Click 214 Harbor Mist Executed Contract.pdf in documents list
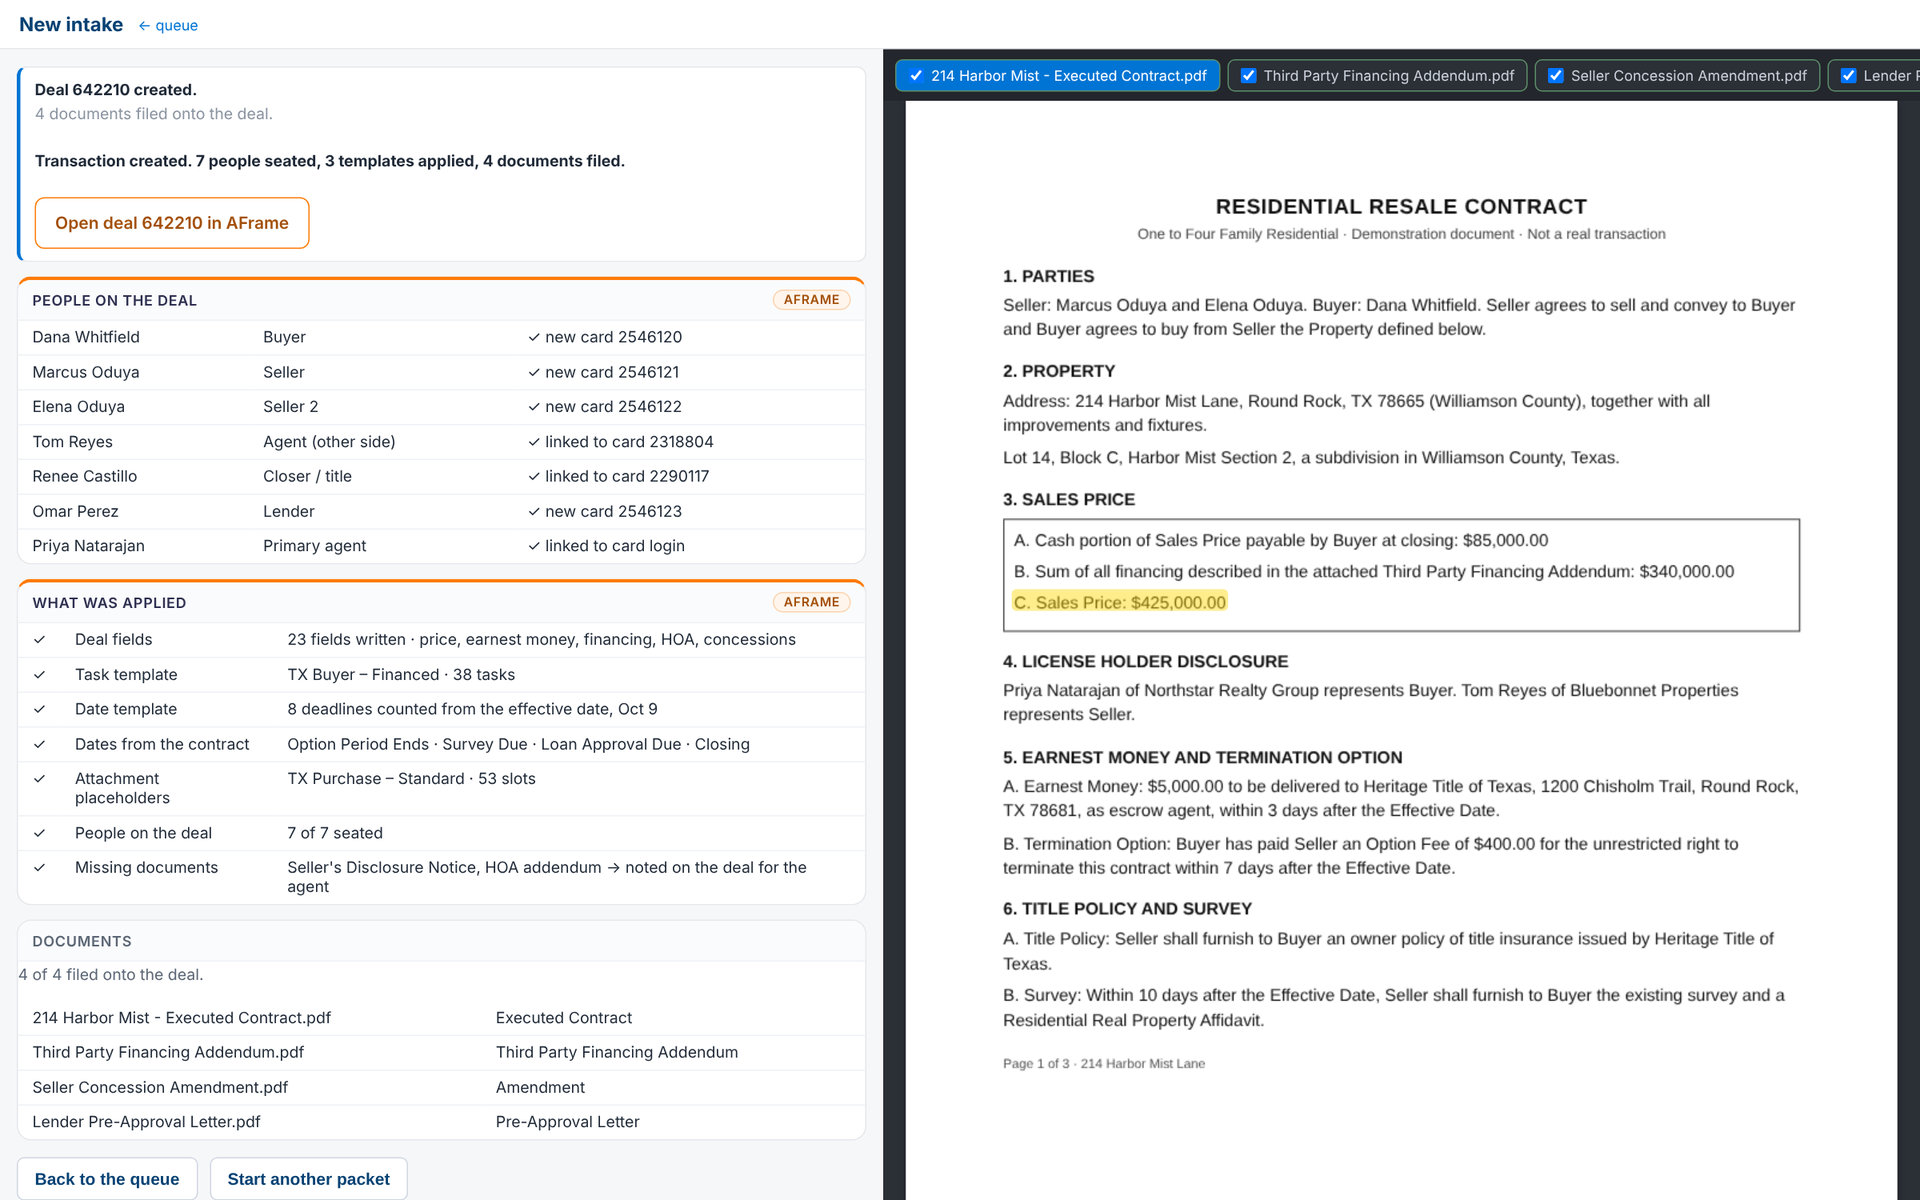Screen dimensions: 1920x1200 tap(181, 1018)
